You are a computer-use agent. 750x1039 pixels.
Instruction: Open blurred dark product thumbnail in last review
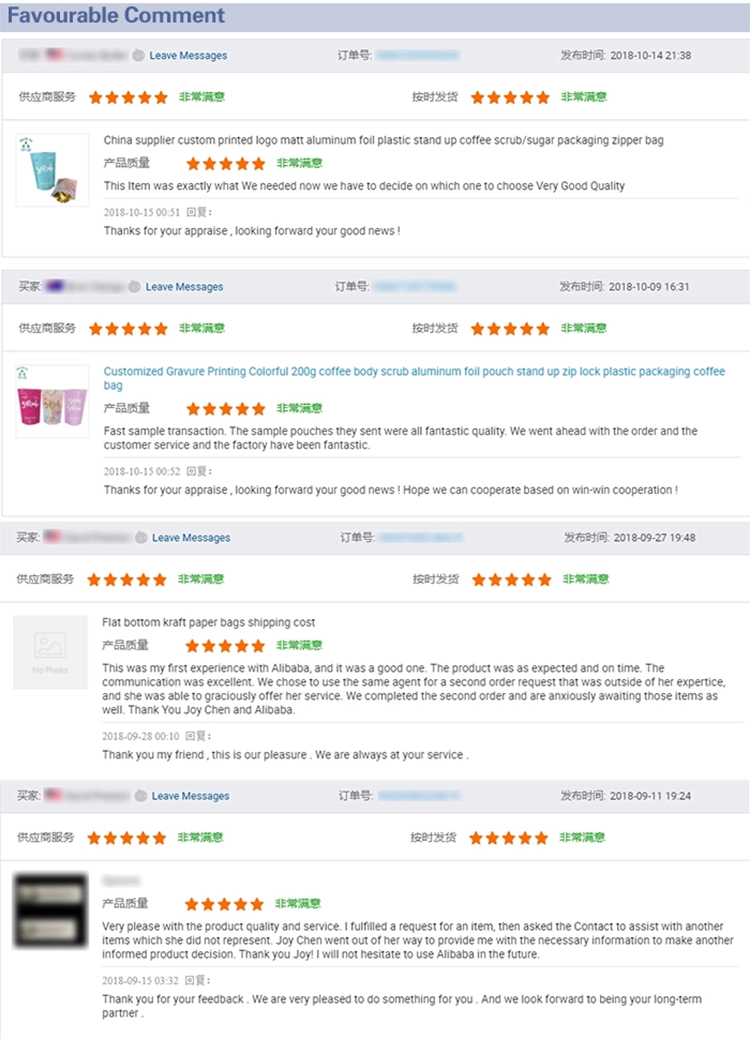(50, 910)
